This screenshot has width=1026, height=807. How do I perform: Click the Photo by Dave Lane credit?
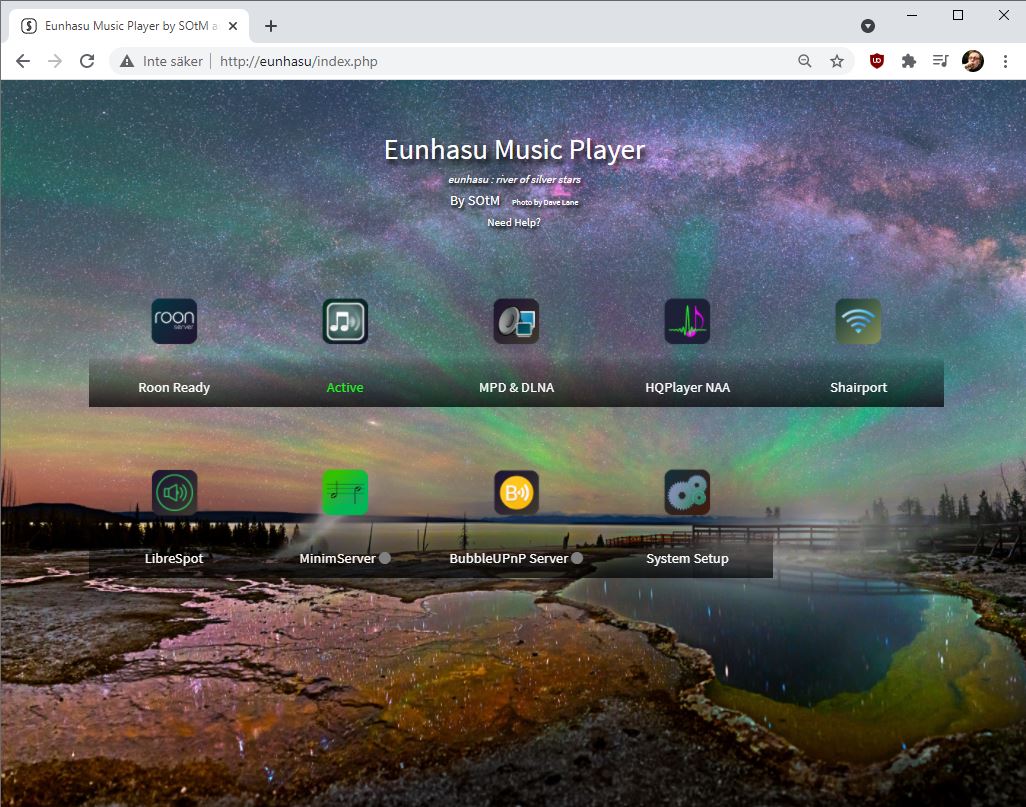(x=545, y=202)
